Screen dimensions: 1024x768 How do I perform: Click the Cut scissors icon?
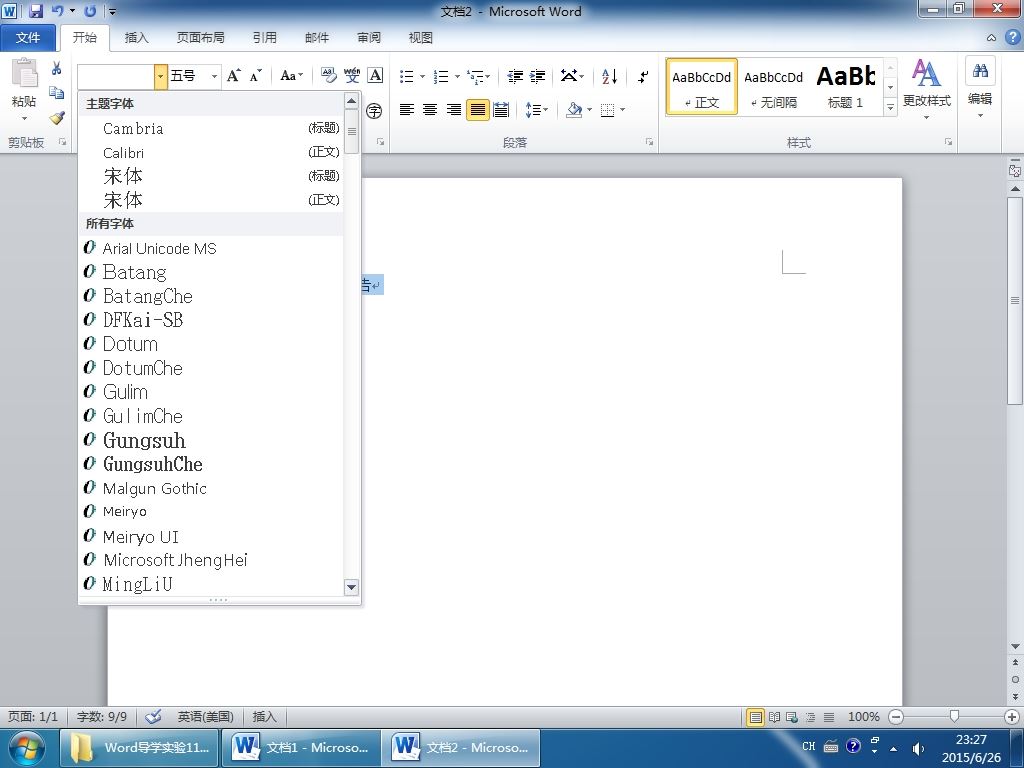click(x=57, y=69)
